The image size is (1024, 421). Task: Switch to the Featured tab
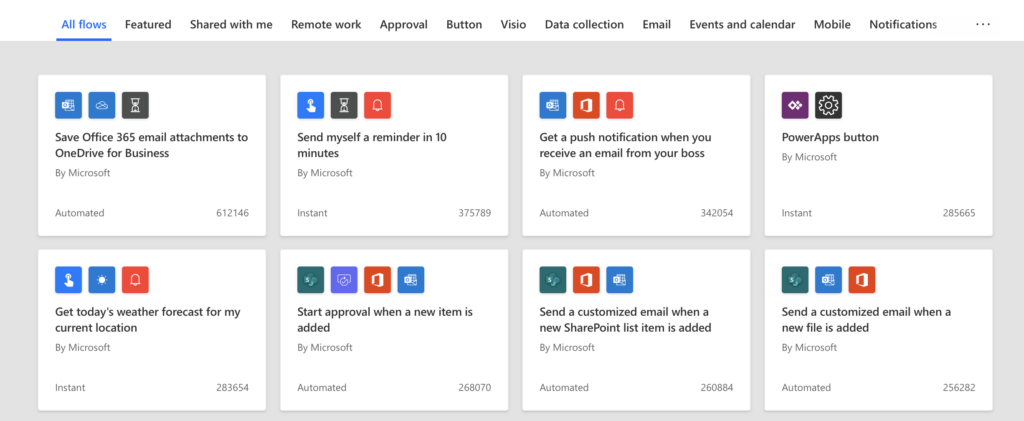click(x=149, y=24)
